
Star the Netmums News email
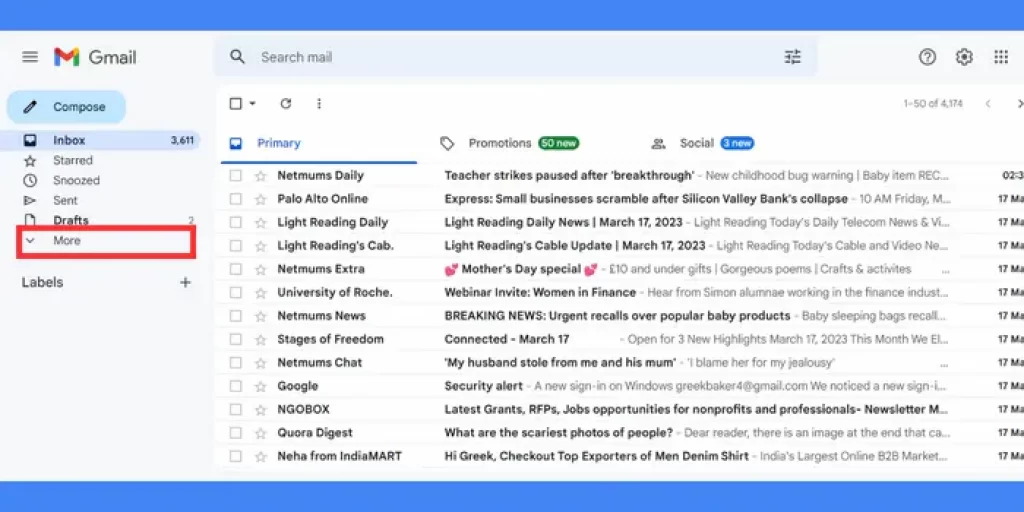pyautogui.click(x=261, y=316)
